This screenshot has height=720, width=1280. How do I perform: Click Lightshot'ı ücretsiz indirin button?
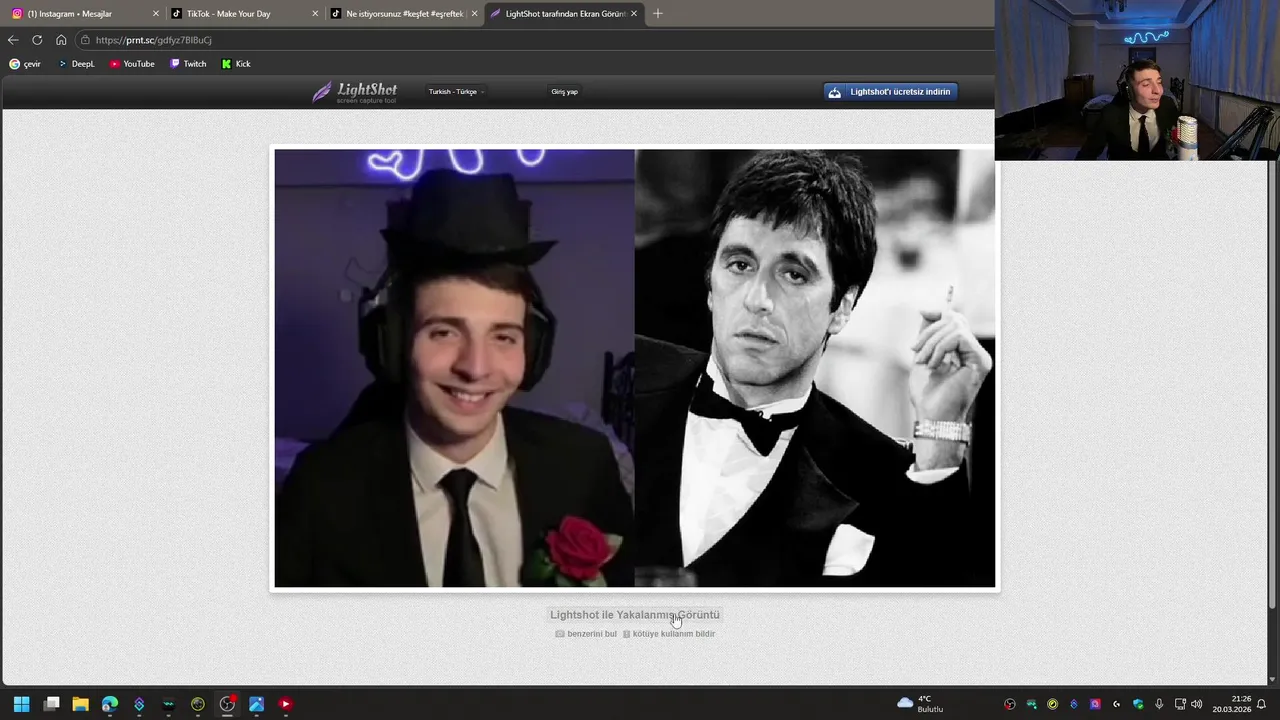891,92
